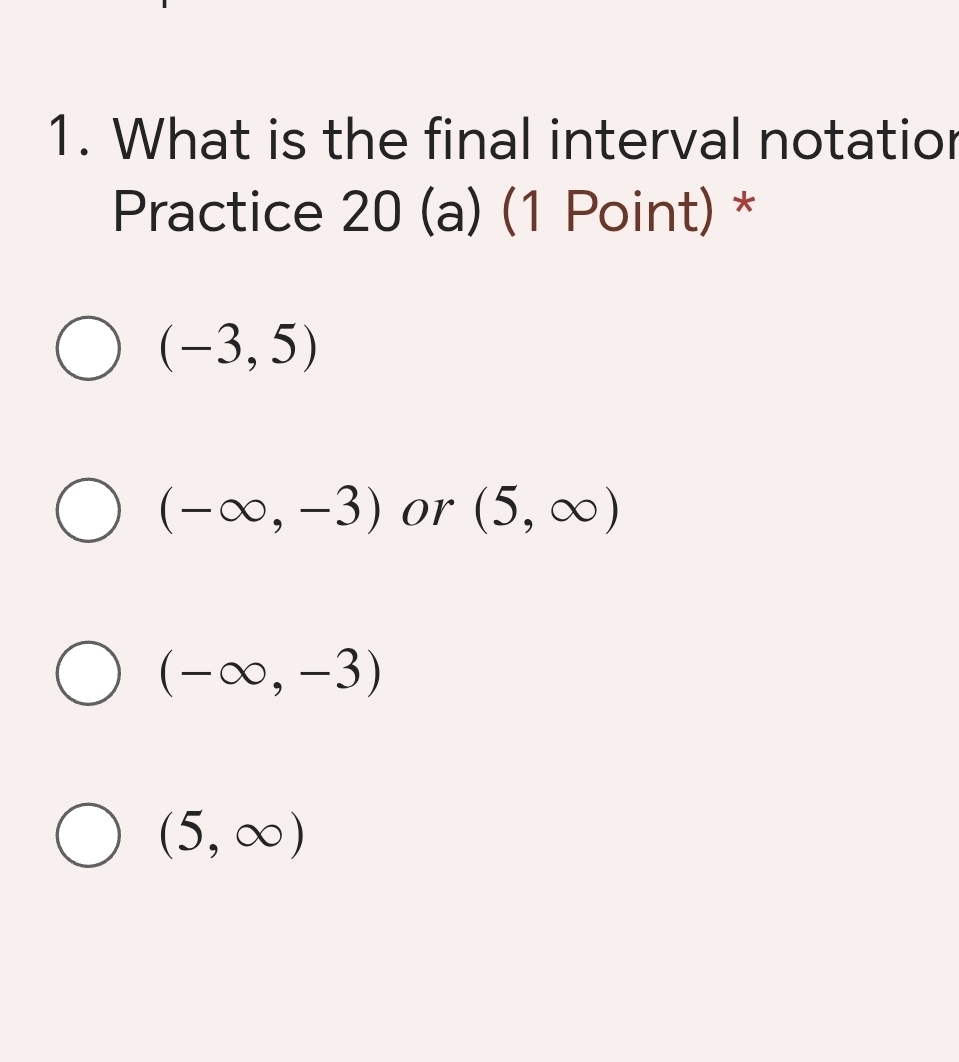Choose the radio button for the two-interval 'or' answer
The width and height of the screenshot is (959, 1062).
pos(88,510)
